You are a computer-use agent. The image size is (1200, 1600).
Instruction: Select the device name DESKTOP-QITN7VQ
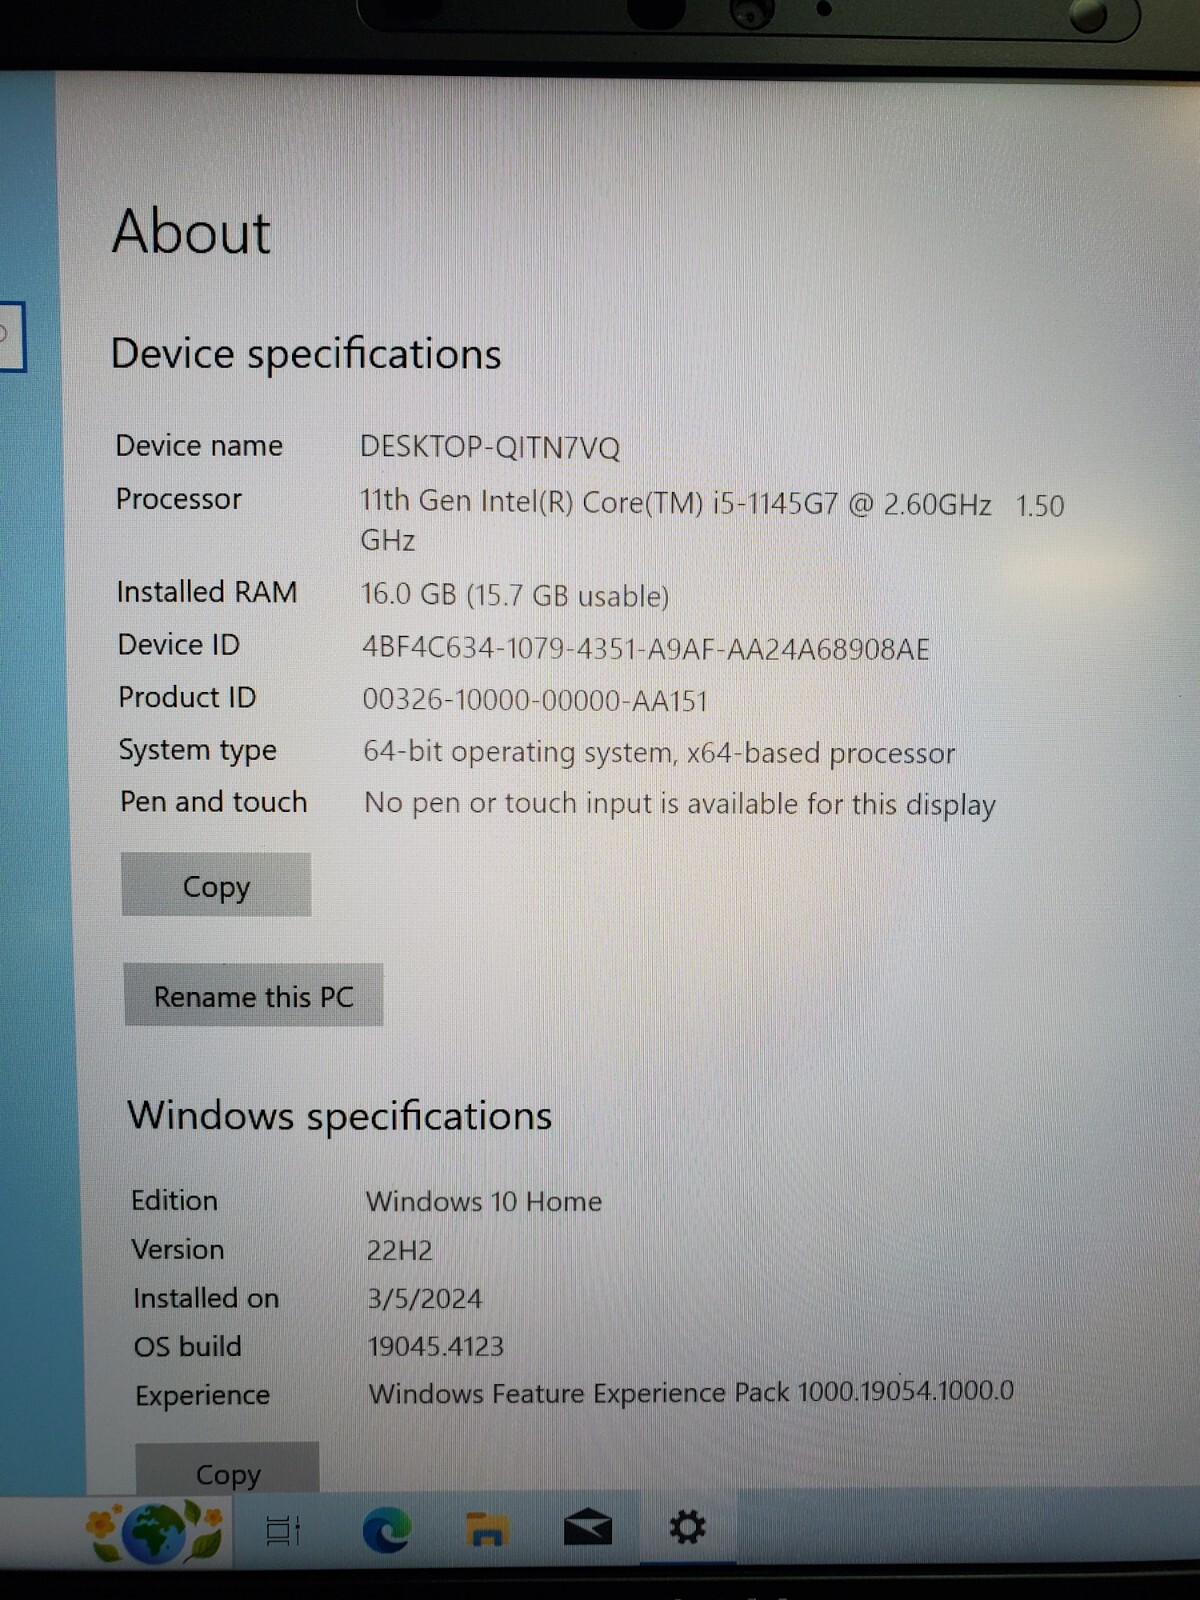(x=490, y=446)
